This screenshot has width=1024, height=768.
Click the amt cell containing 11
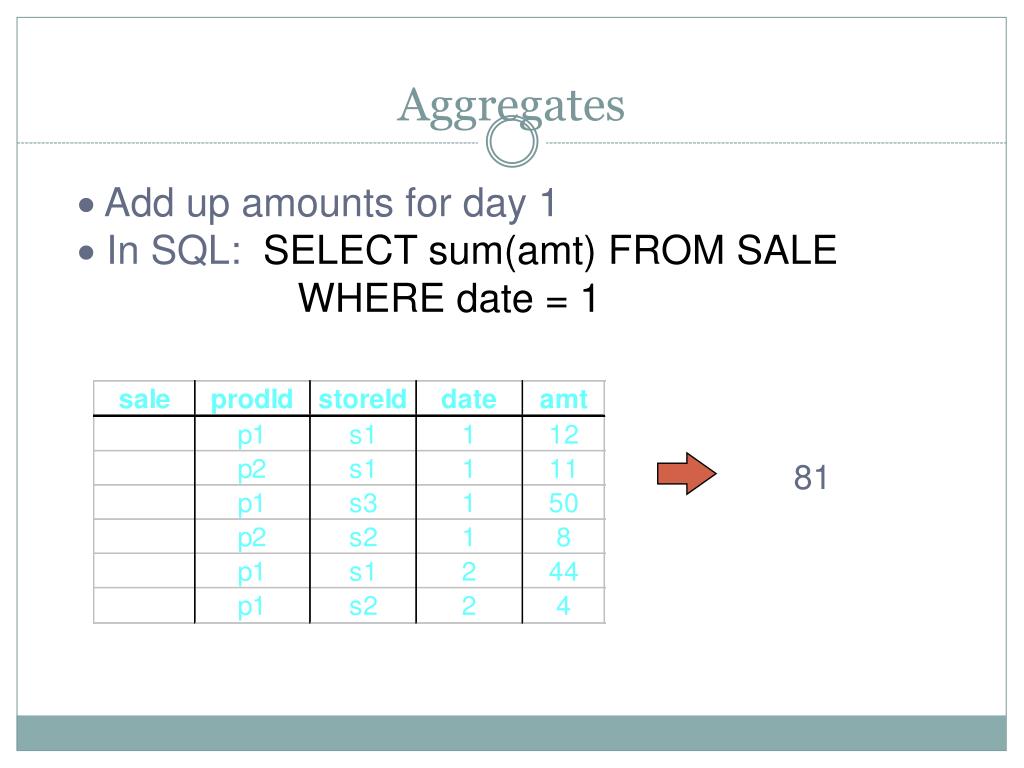[x=564, y=468]
